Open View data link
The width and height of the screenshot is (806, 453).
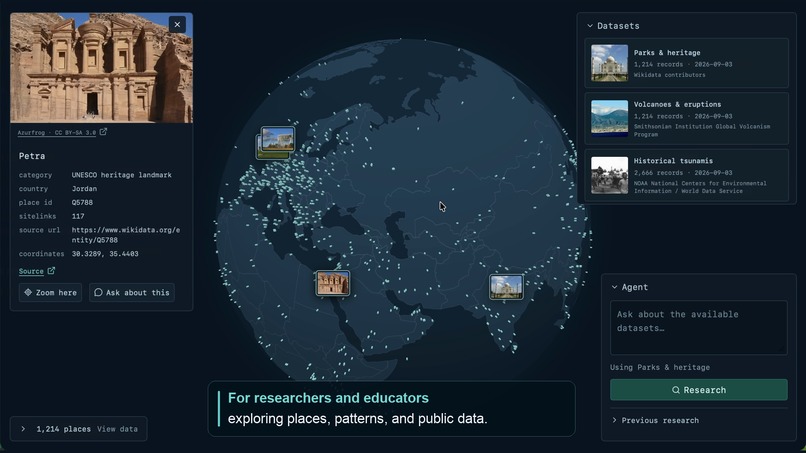pos(117,429)
